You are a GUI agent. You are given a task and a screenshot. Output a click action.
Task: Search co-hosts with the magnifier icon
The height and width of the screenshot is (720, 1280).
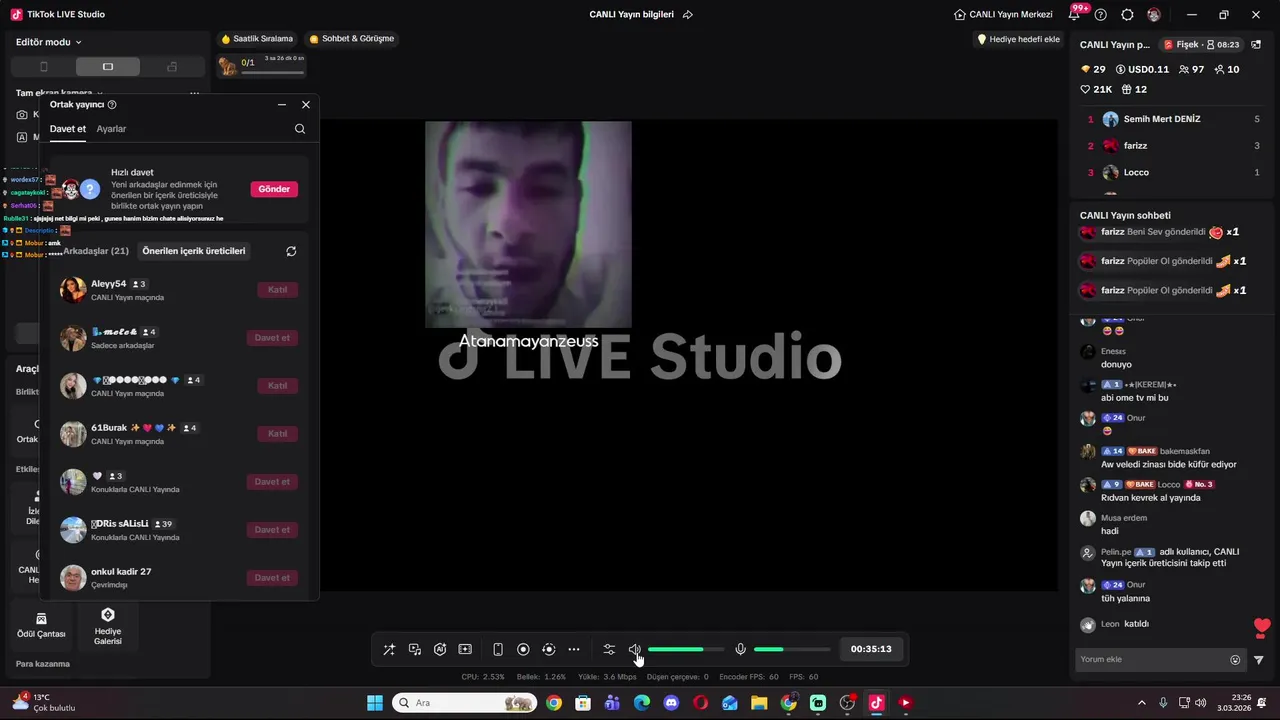click(300, 129)
